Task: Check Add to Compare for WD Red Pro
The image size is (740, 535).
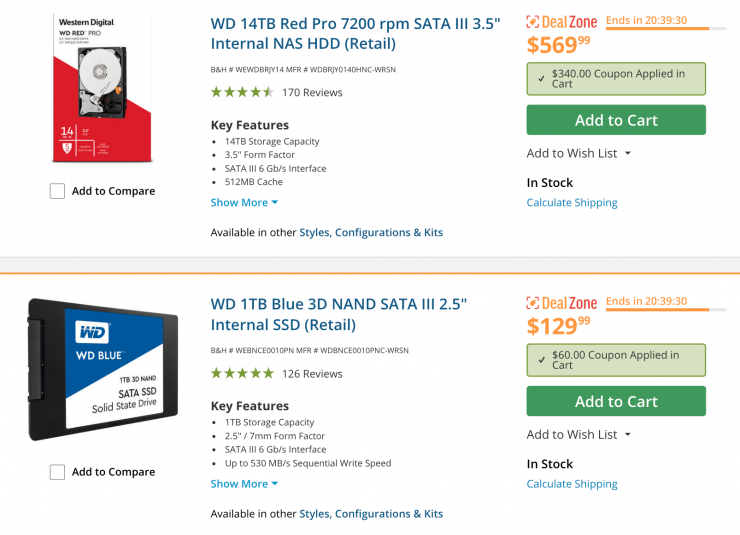Action: 58,191
